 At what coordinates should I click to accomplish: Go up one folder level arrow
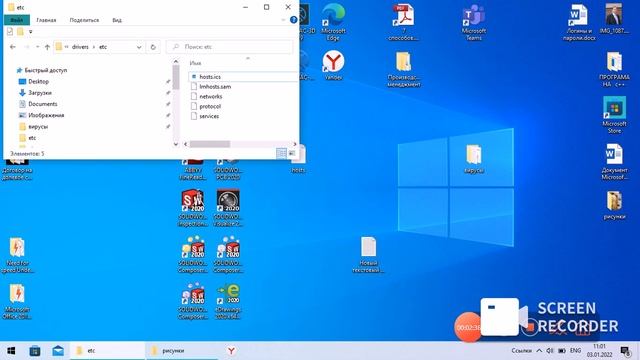47,47
